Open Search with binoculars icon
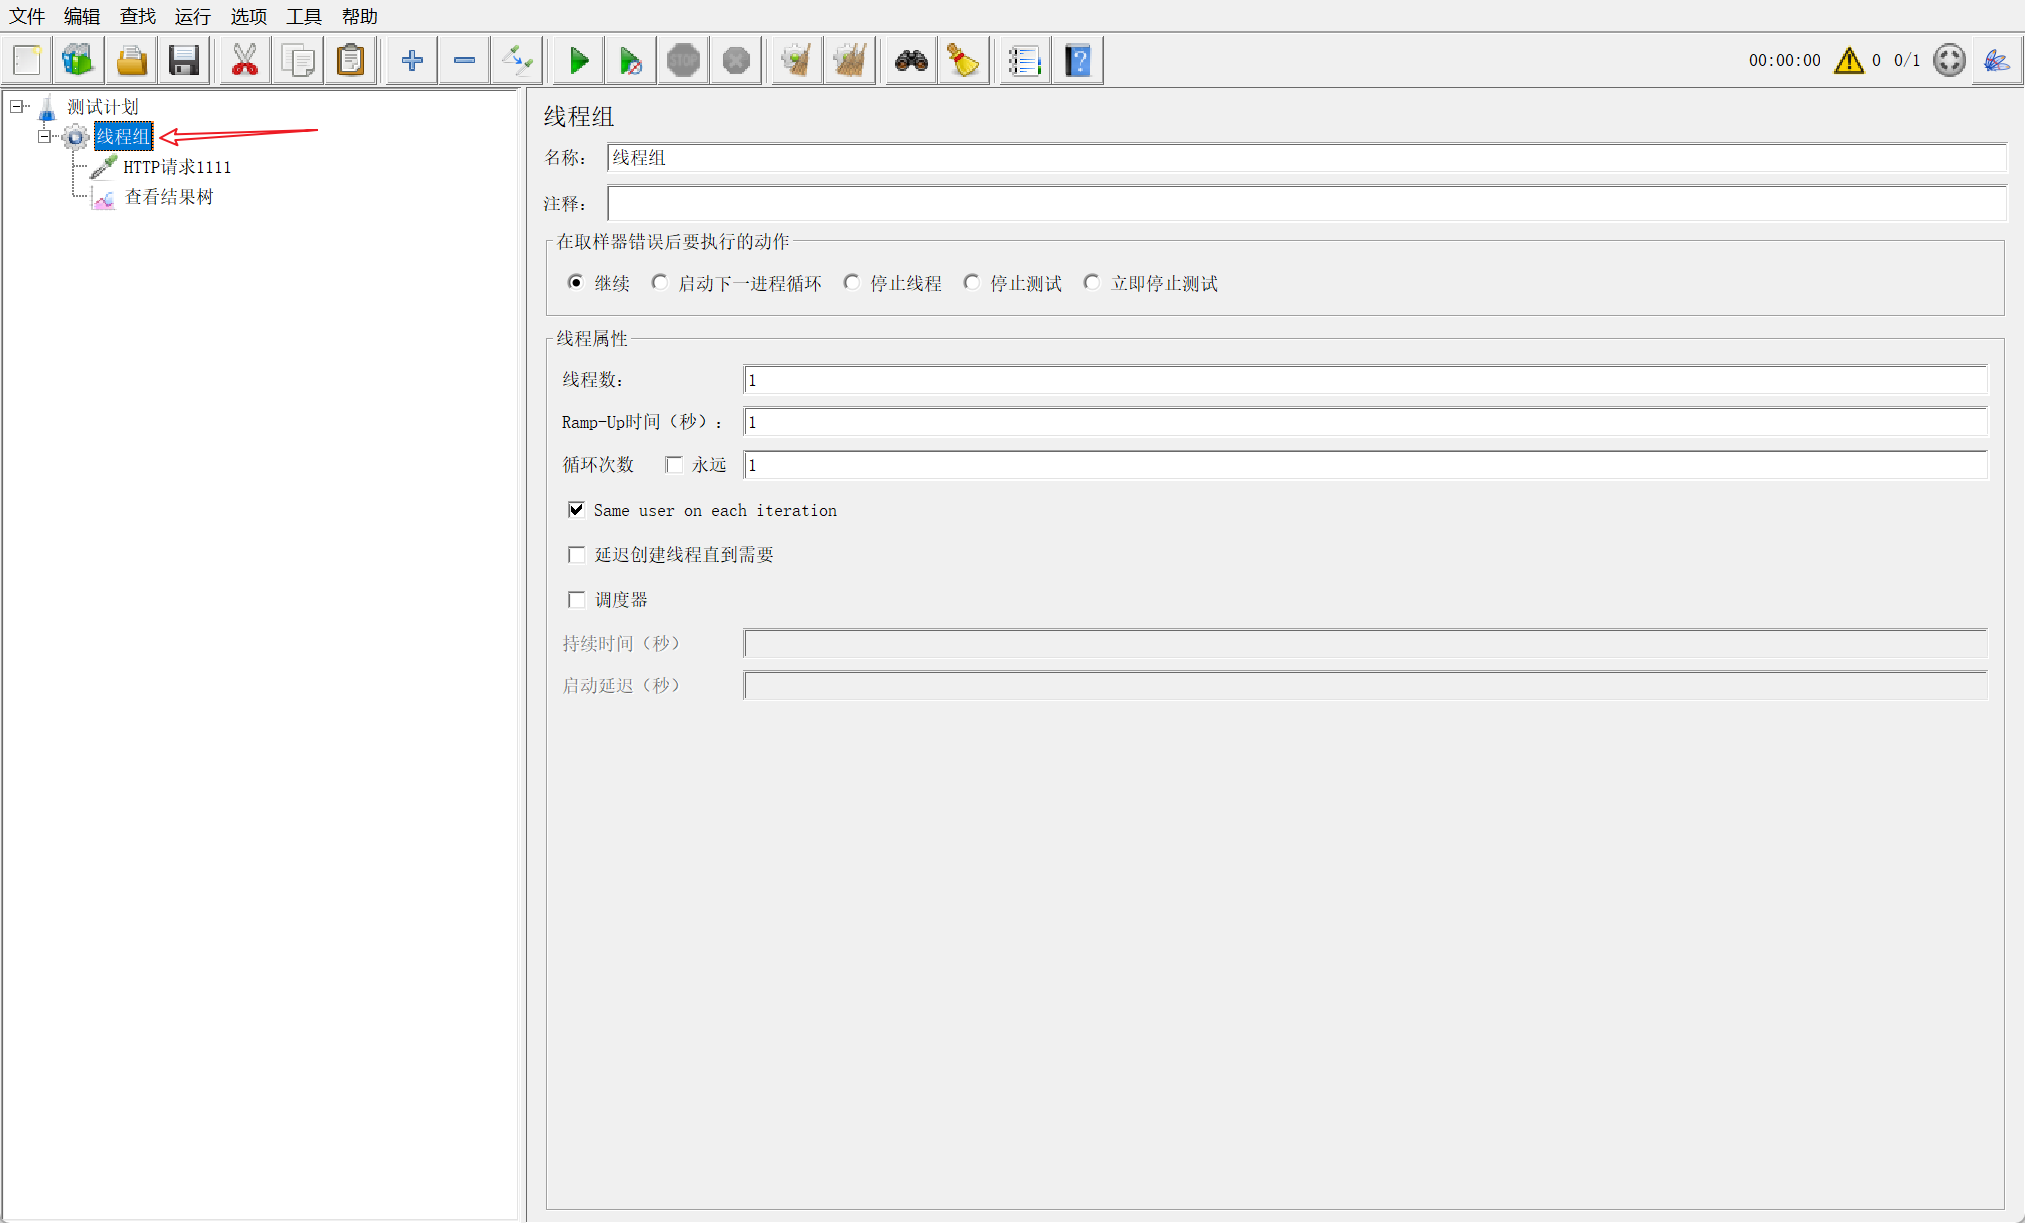Viewport: 2025px width, 1223px height. click(x=911, y=60)
